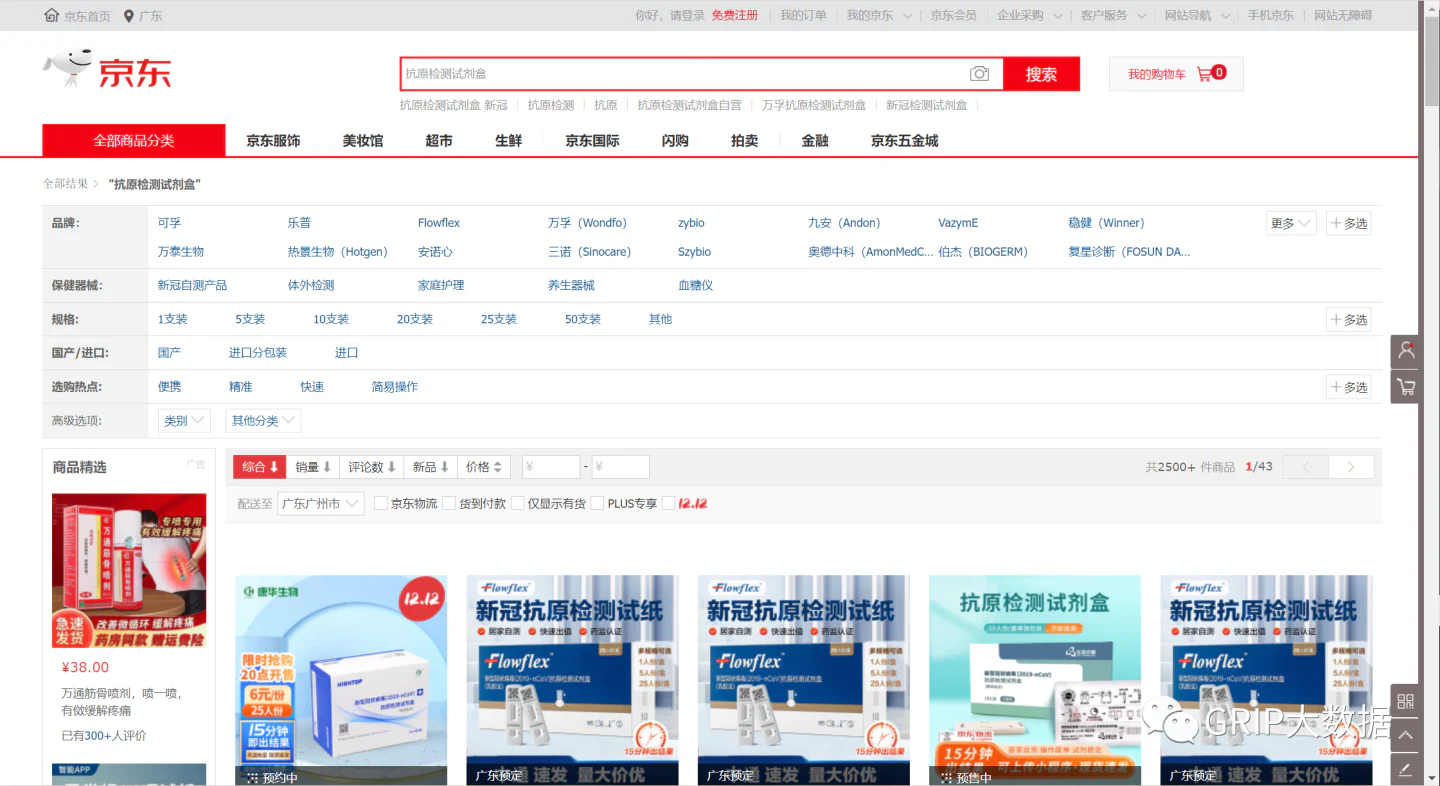Viewport: 1440px width, 786px height.
Task: Click suggested search 万孚抗原检测试剂盒
Action: coord(814,104)
